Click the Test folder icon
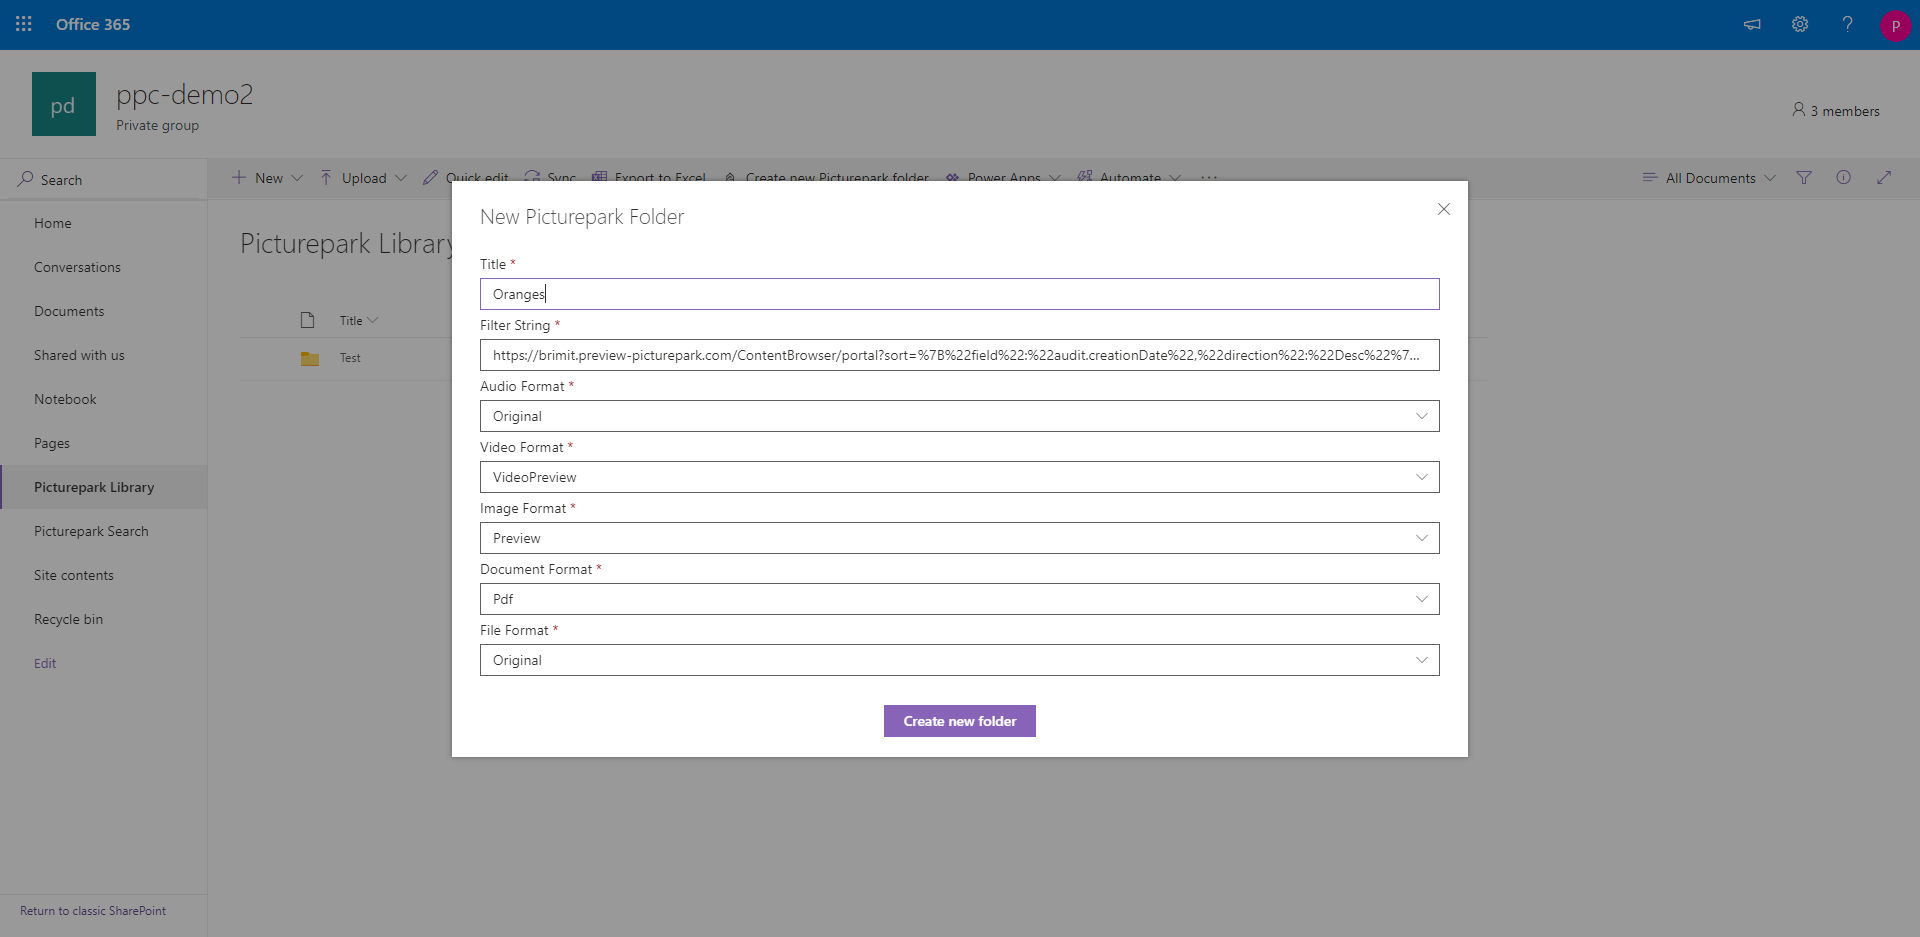Screen dimensions: 1920x937 (310, 358)
